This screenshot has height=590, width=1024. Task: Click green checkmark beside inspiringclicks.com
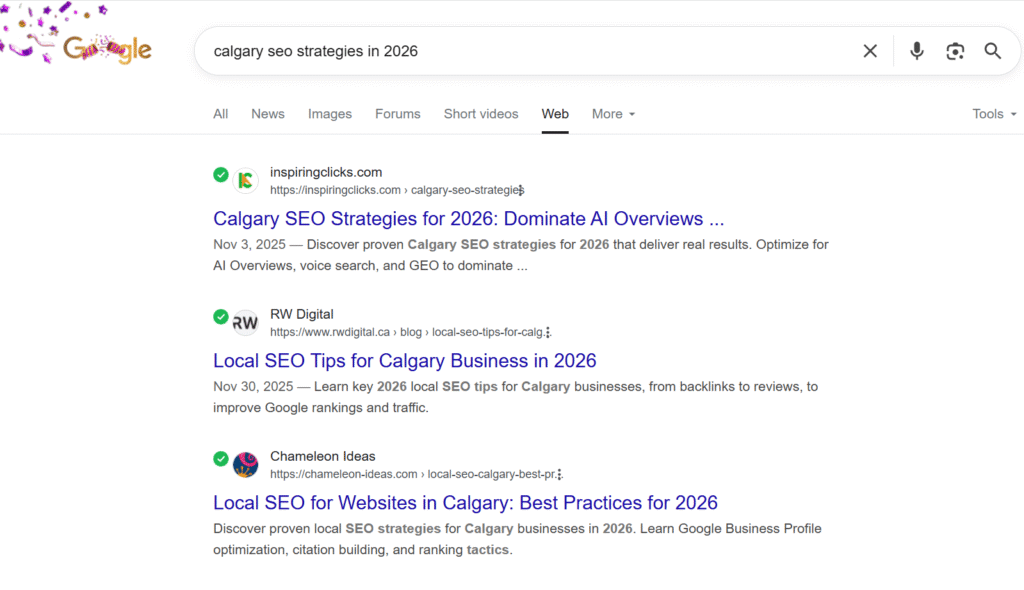tap(221, 175)
